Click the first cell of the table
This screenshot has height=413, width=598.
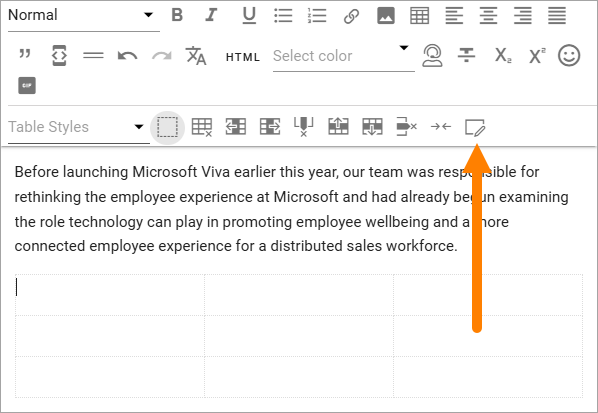pyautogui.click(x=110, y=295)
